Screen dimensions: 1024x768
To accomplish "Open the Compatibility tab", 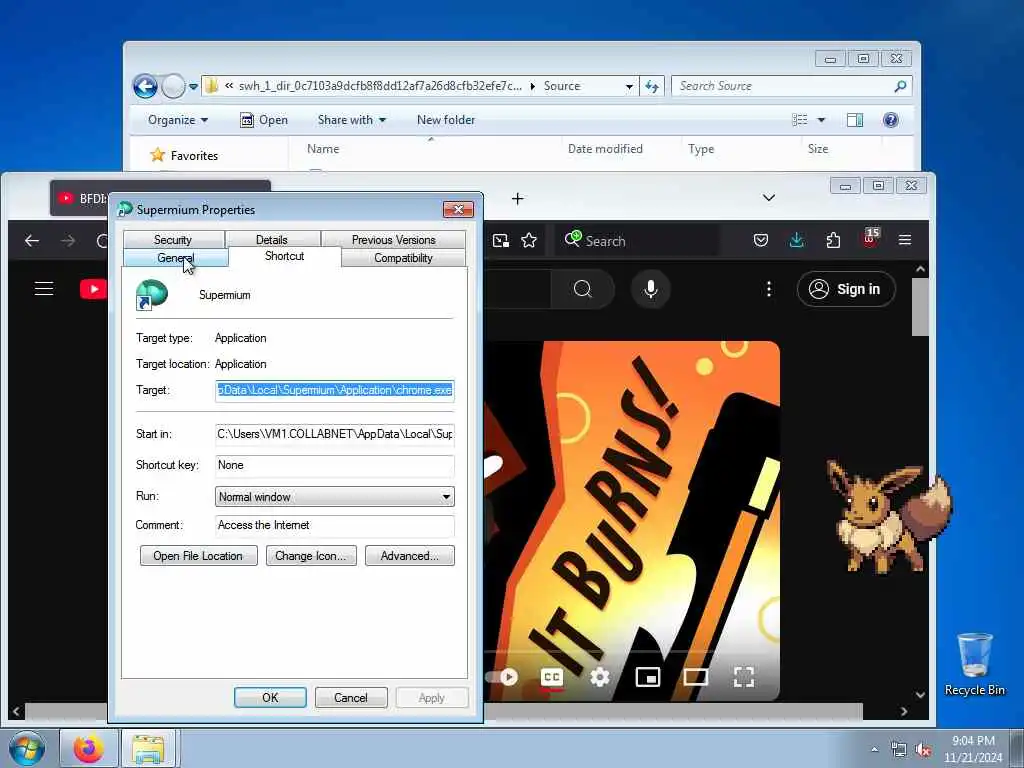I will (x=404, y=258).
